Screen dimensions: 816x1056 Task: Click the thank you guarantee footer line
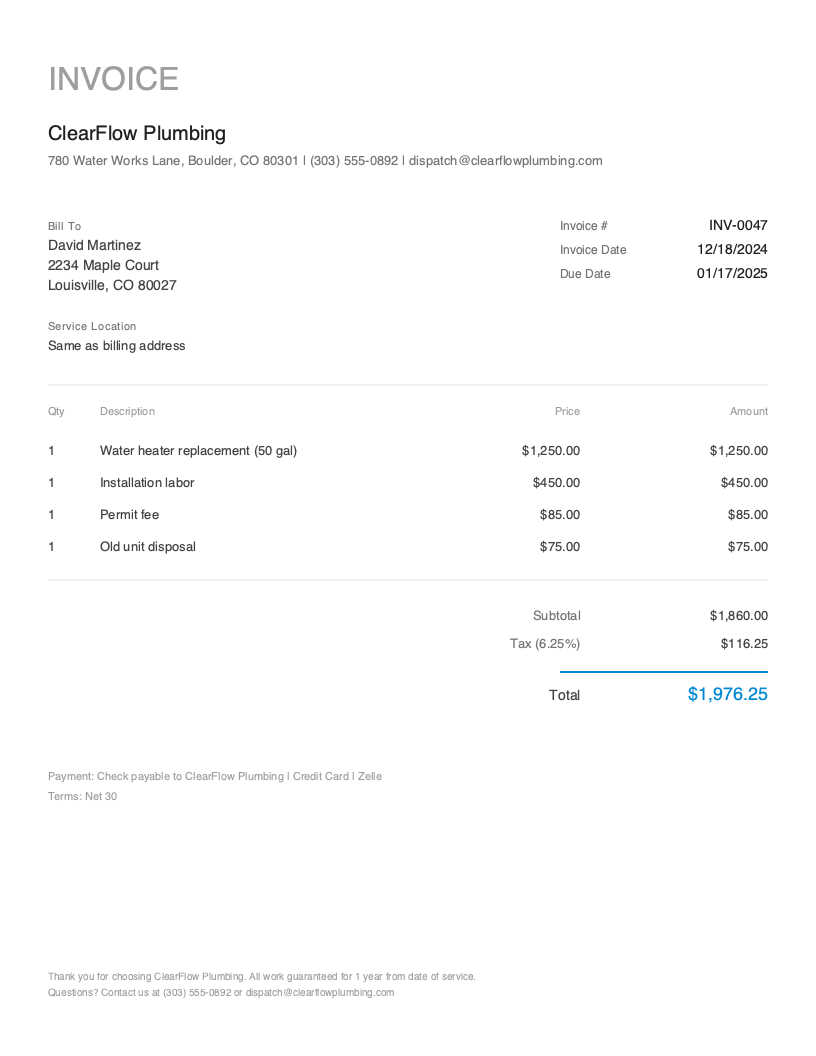tap(262, 977)
